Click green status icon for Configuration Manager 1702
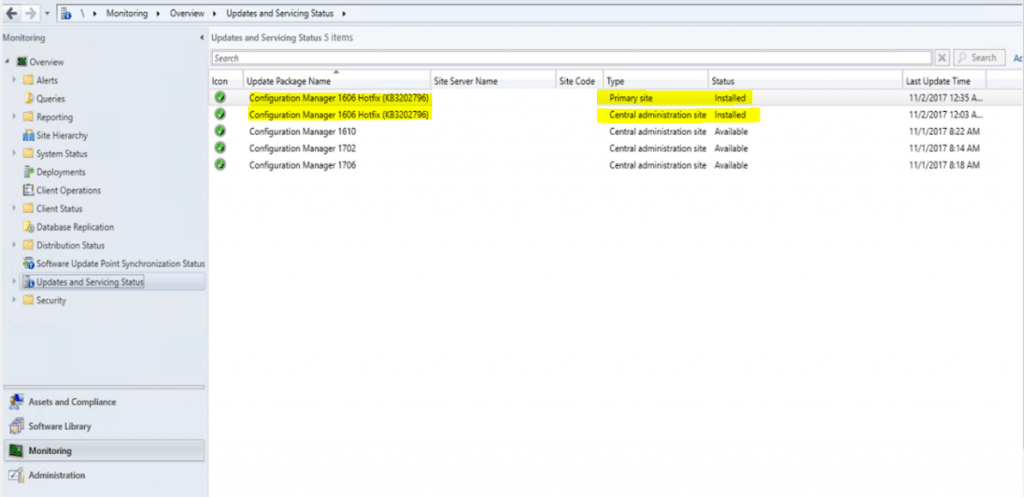 click(220, 148)
